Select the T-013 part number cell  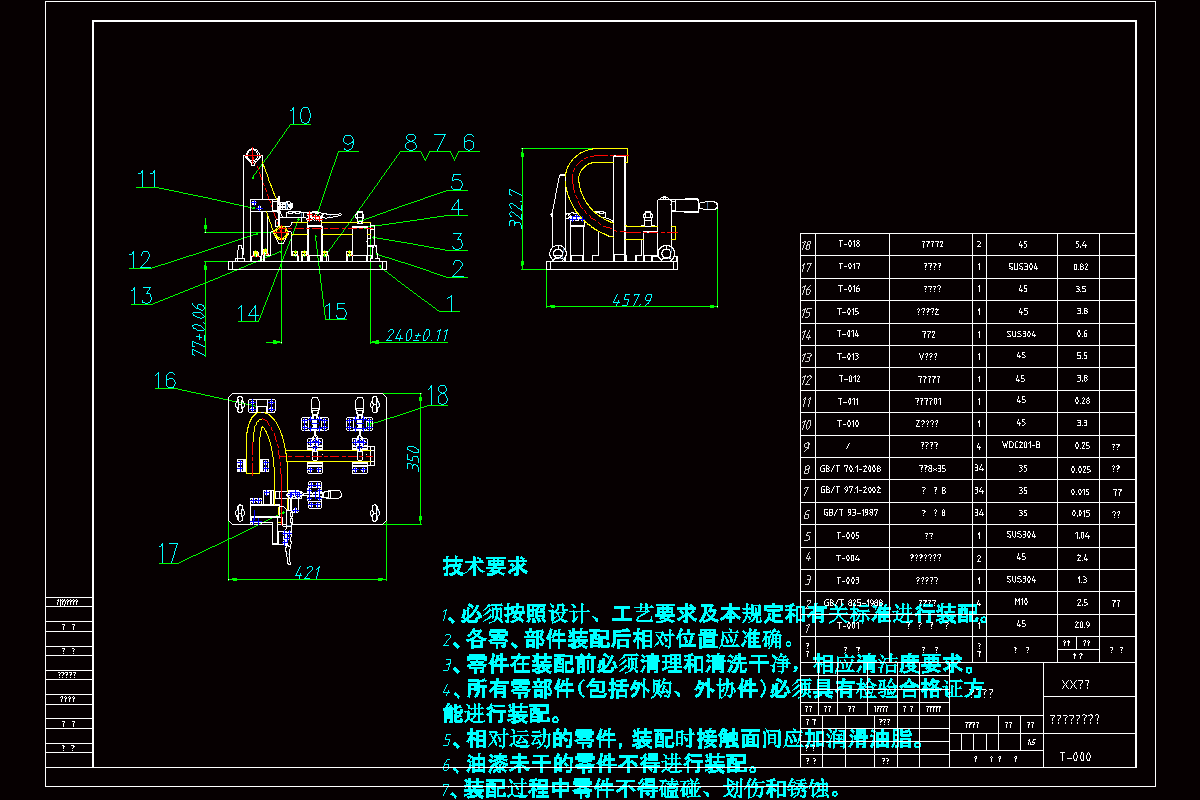pos(847,357)
